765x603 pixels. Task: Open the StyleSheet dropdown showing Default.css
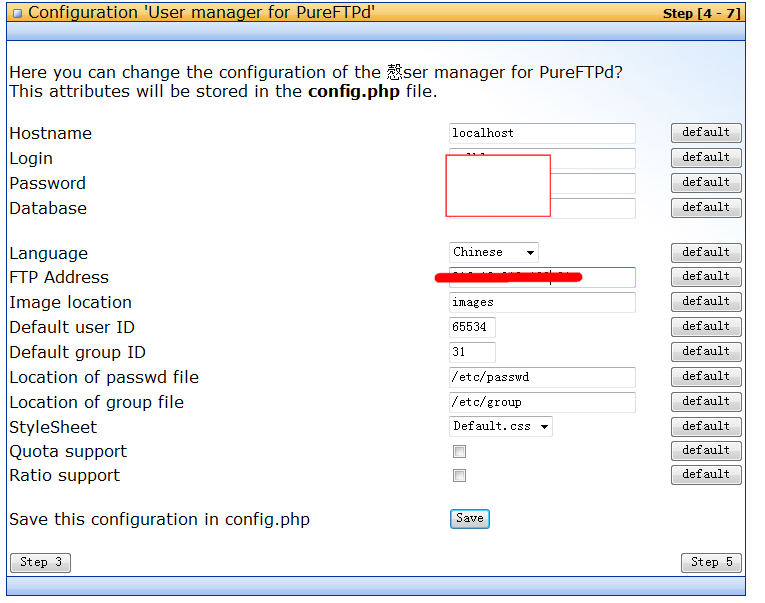501,426
